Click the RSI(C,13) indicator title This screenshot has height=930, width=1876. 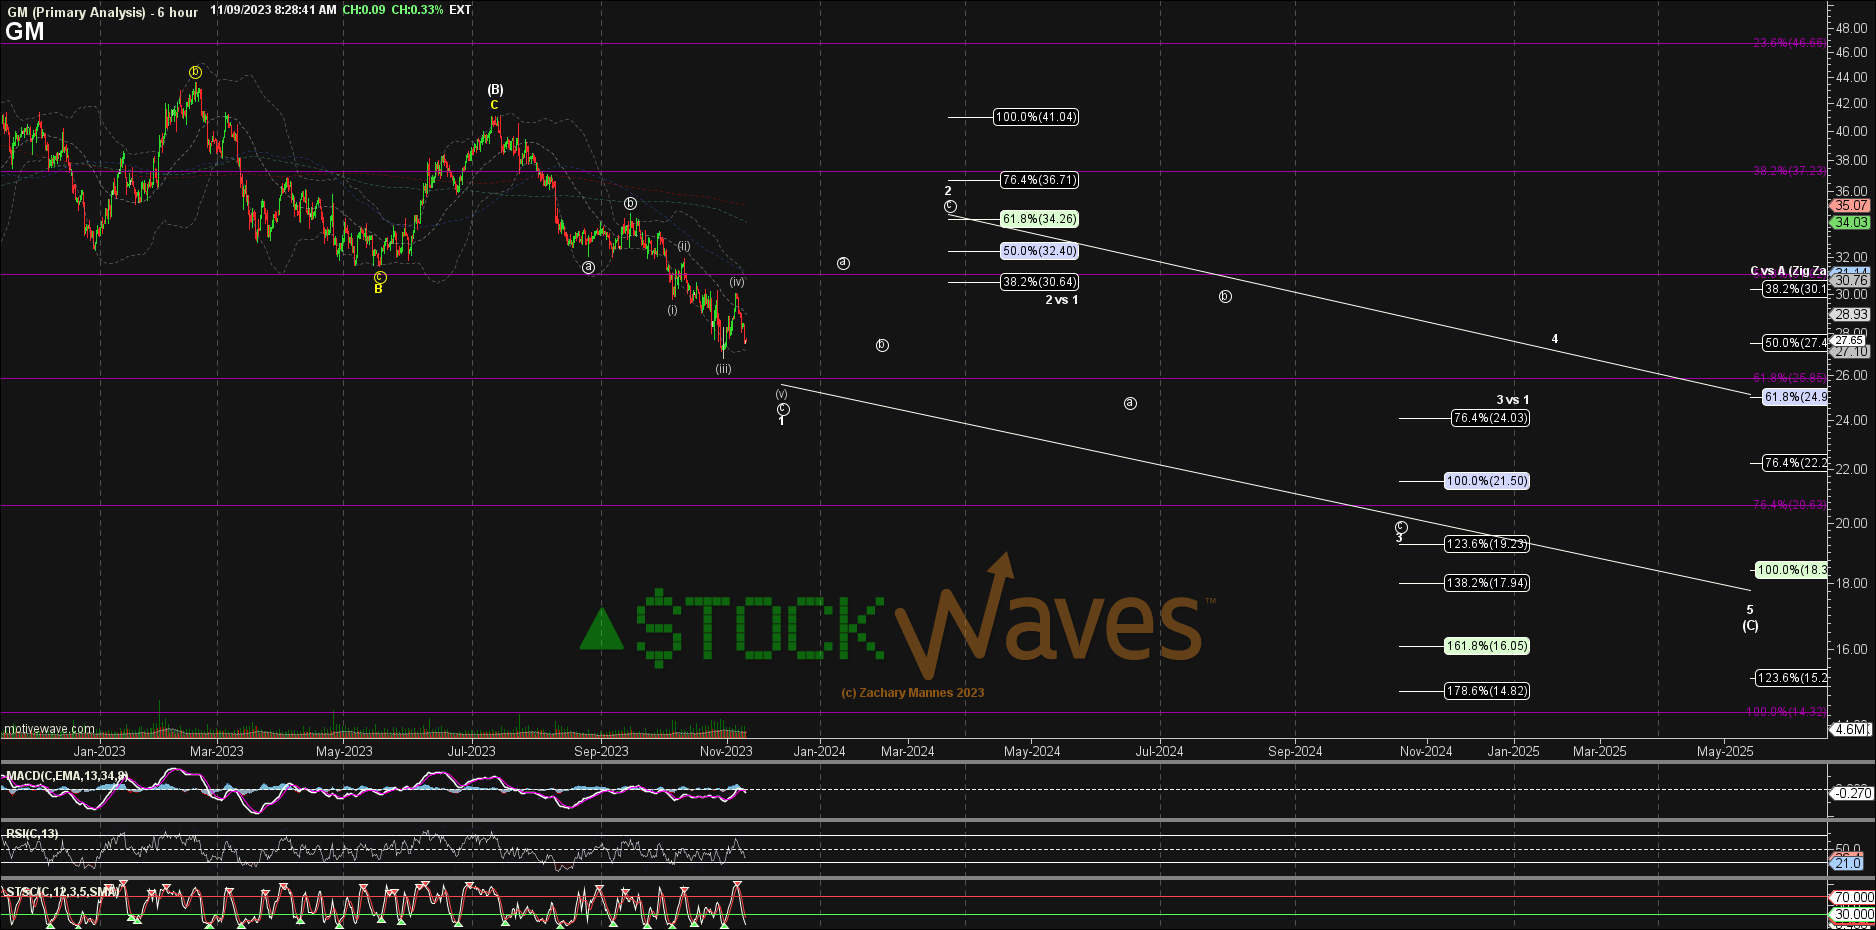tap(32, 834)
